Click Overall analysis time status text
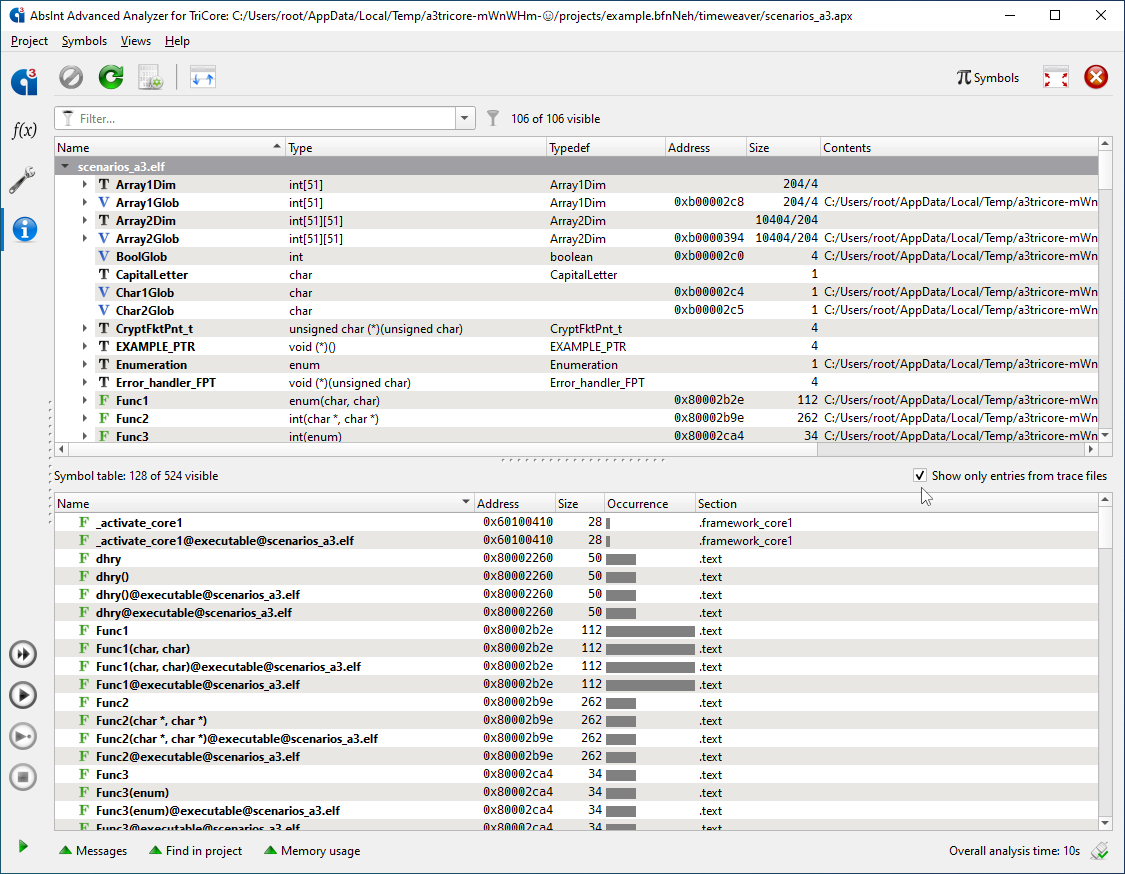Image resolution: width=1125 pixels, height=874 pixels. [x=1014, y=850]
